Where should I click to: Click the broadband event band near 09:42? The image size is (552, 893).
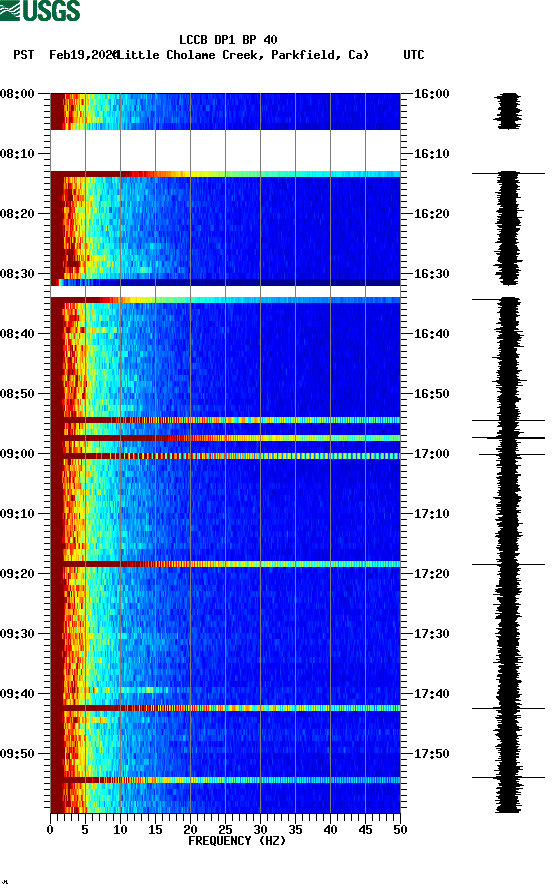coord(226,708)
